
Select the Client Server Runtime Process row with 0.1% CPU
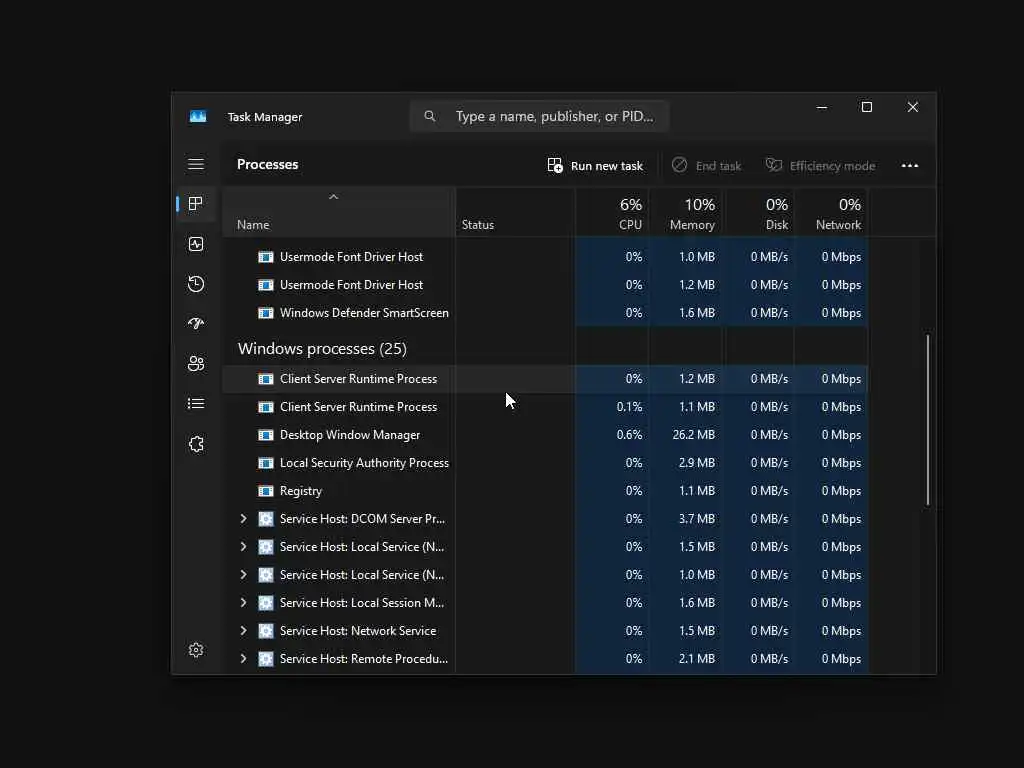coord(545,407)
